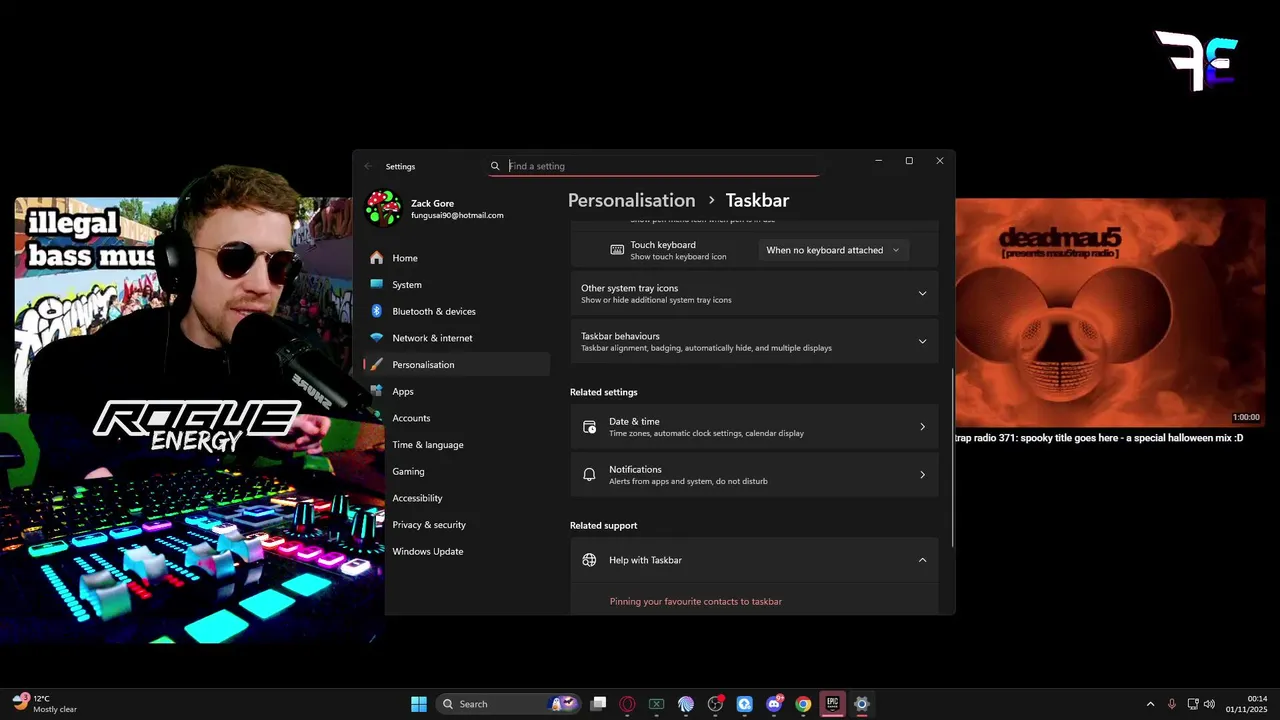The image size is (1280, 720).
Task: Click the System monitor icon in sidebar
Action: [377, 284]
